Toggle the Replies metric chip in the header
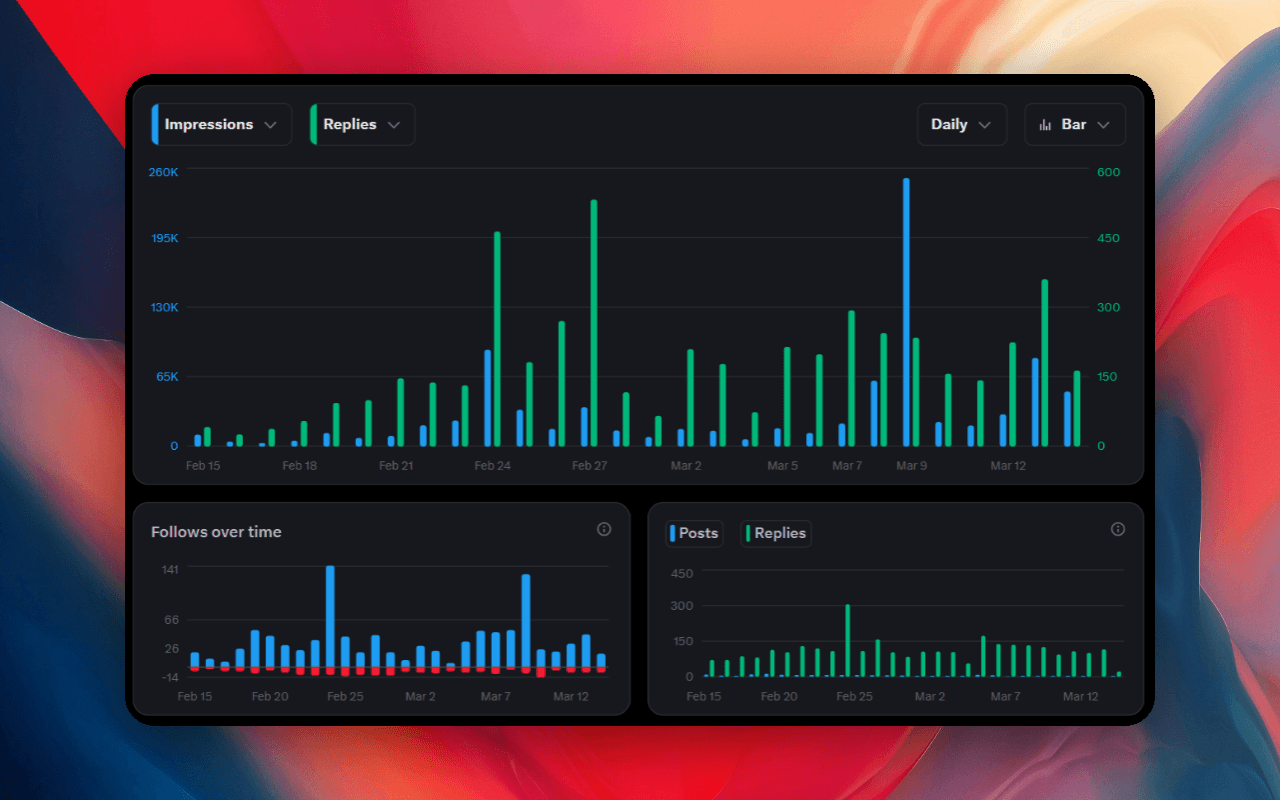Image resolution: width=1280 pixels, height=800 pixels. pyautogui.click(x=361, y=124)
